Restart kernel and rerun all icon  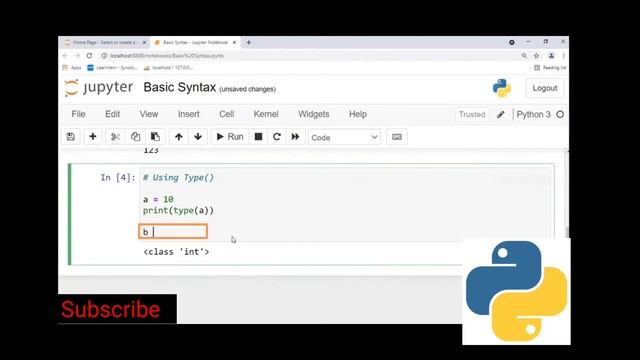click(x=296, y=137)
